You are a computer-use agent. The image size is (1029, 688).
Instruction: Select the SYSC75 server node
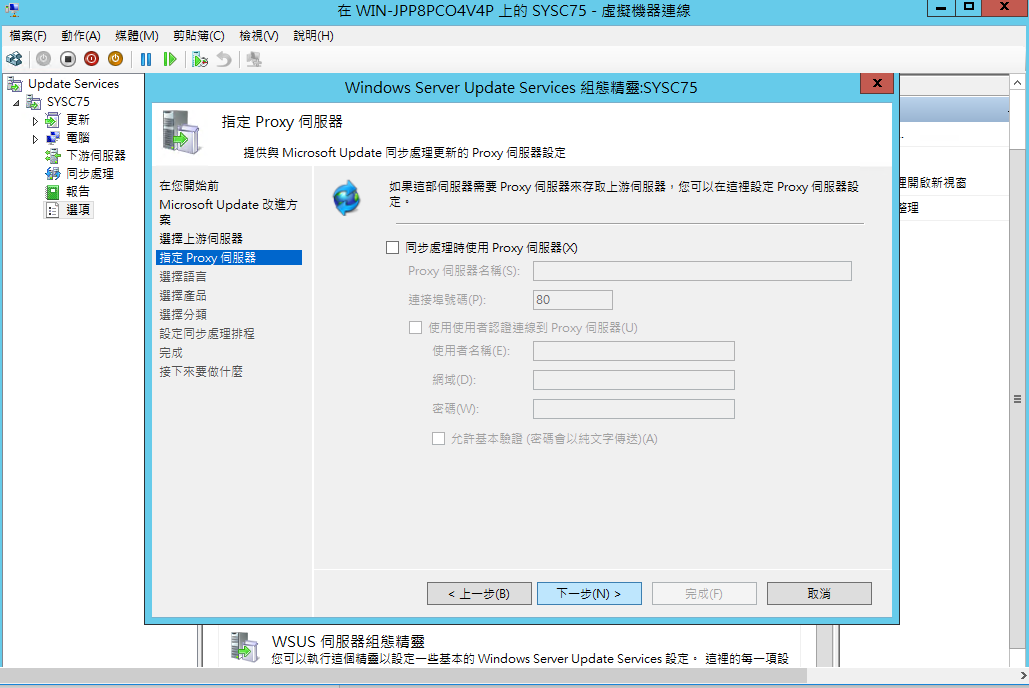tap(68, 102)
